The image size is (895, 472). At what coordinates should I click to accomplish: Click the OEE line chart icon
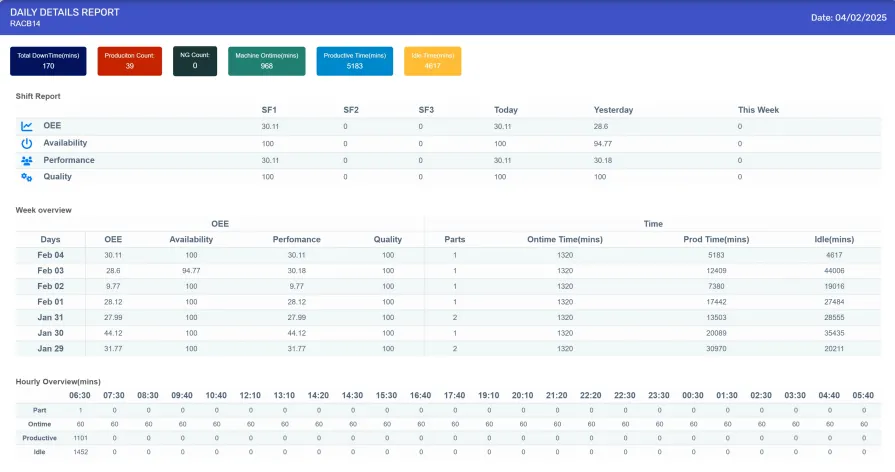(x=27, y=127)
